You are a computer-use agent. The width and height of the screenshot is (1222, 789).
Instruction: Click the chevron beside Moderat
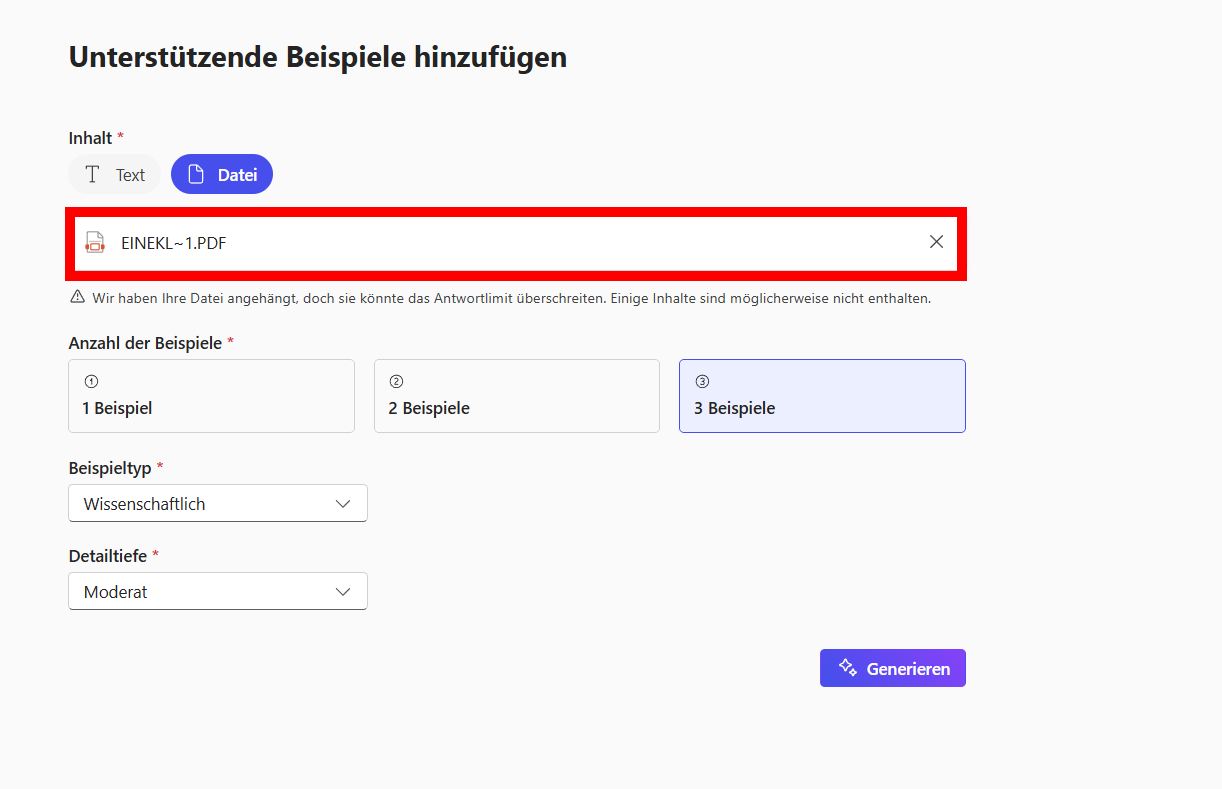pyautogui.click(x=343, y=592)
